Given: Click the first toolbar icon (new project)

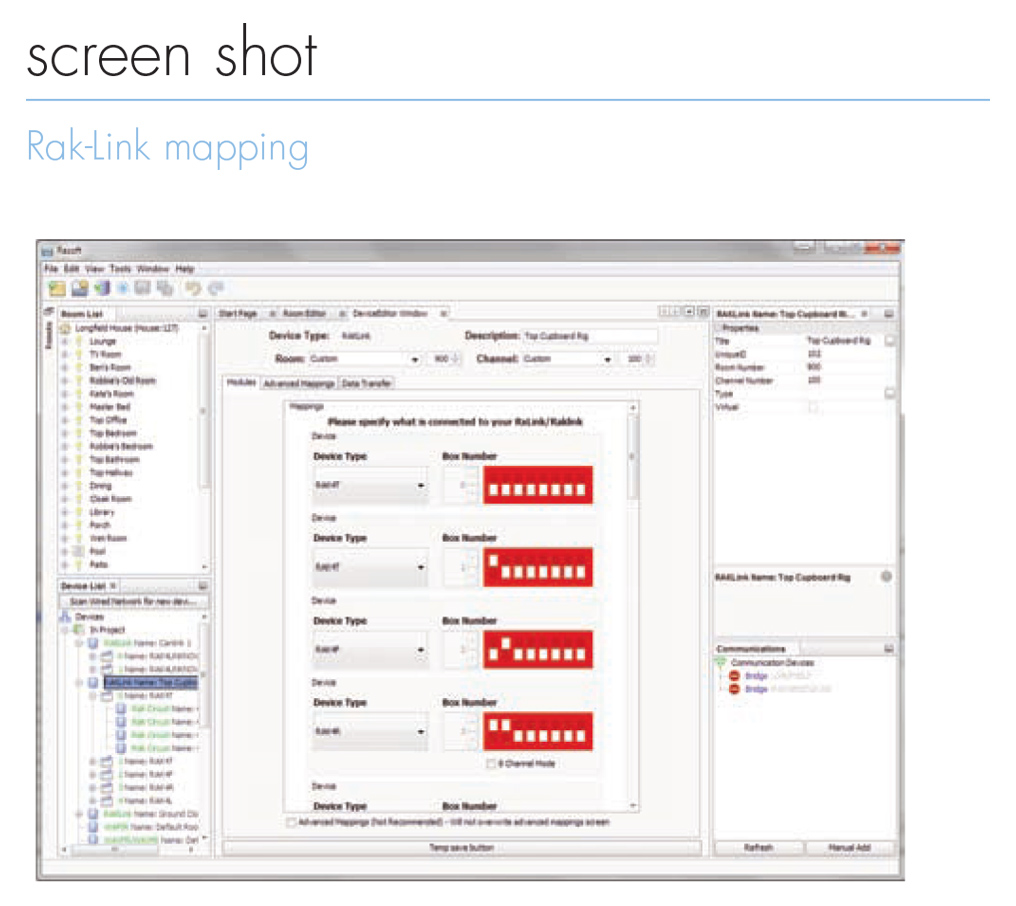Looking at the screenshot, I should 57,288.
